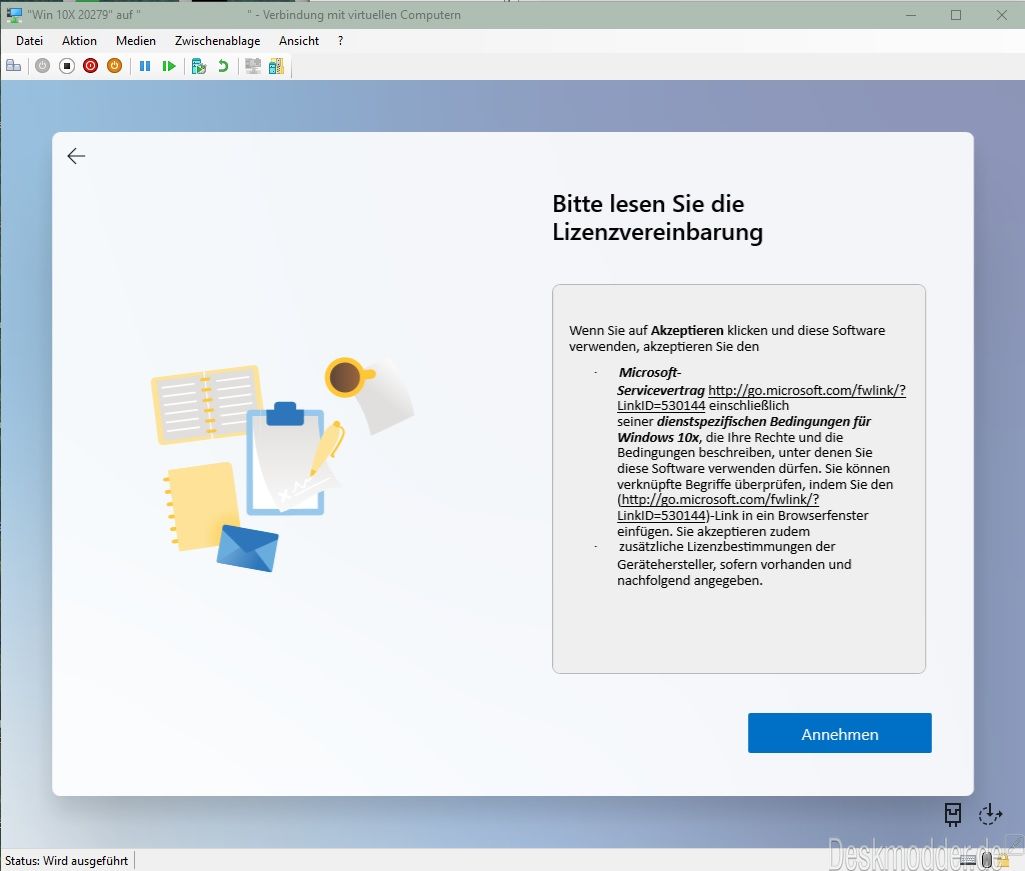Image resolution: width=1025 pixels, height=871 pixels.
Task: Pause the virtual machine with the blue bars icon
Action: (x=145, y=66)
